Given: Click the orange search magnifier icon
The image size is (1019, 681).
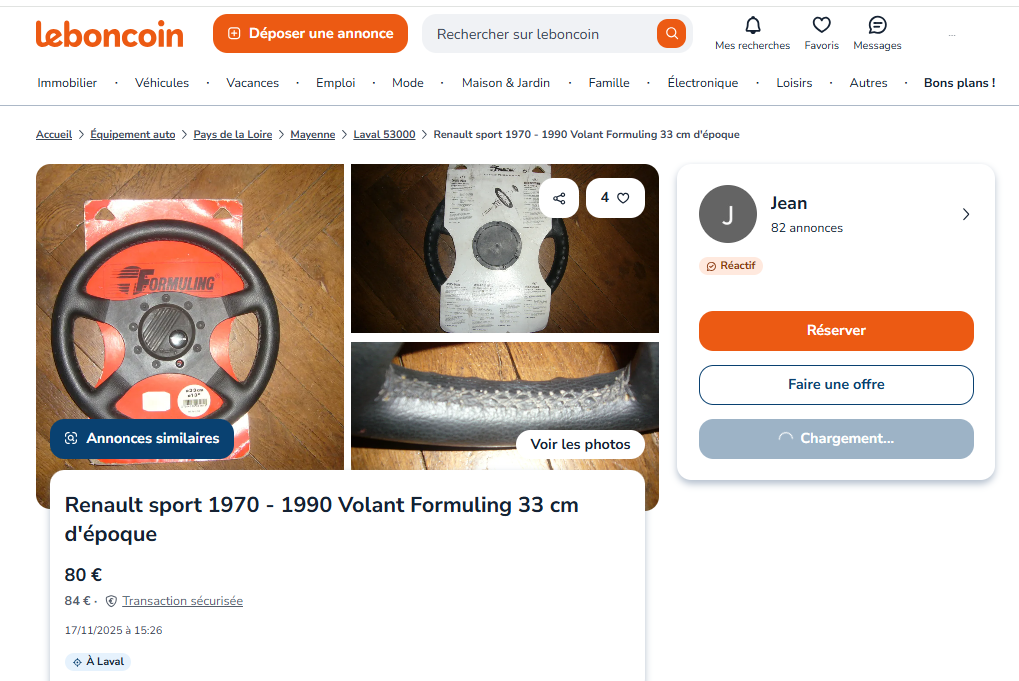Looking at the screenshot, I should click(x=671, y=33).
